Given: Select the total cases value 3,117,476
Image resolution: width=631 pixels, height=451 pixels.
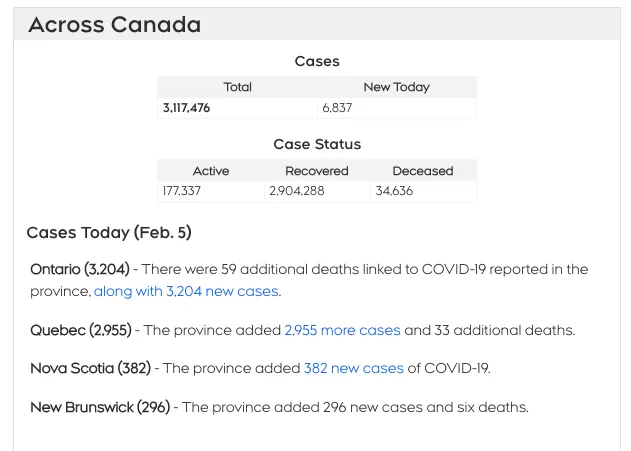Looking at the screenshot, I should click(x=186, y=108).
